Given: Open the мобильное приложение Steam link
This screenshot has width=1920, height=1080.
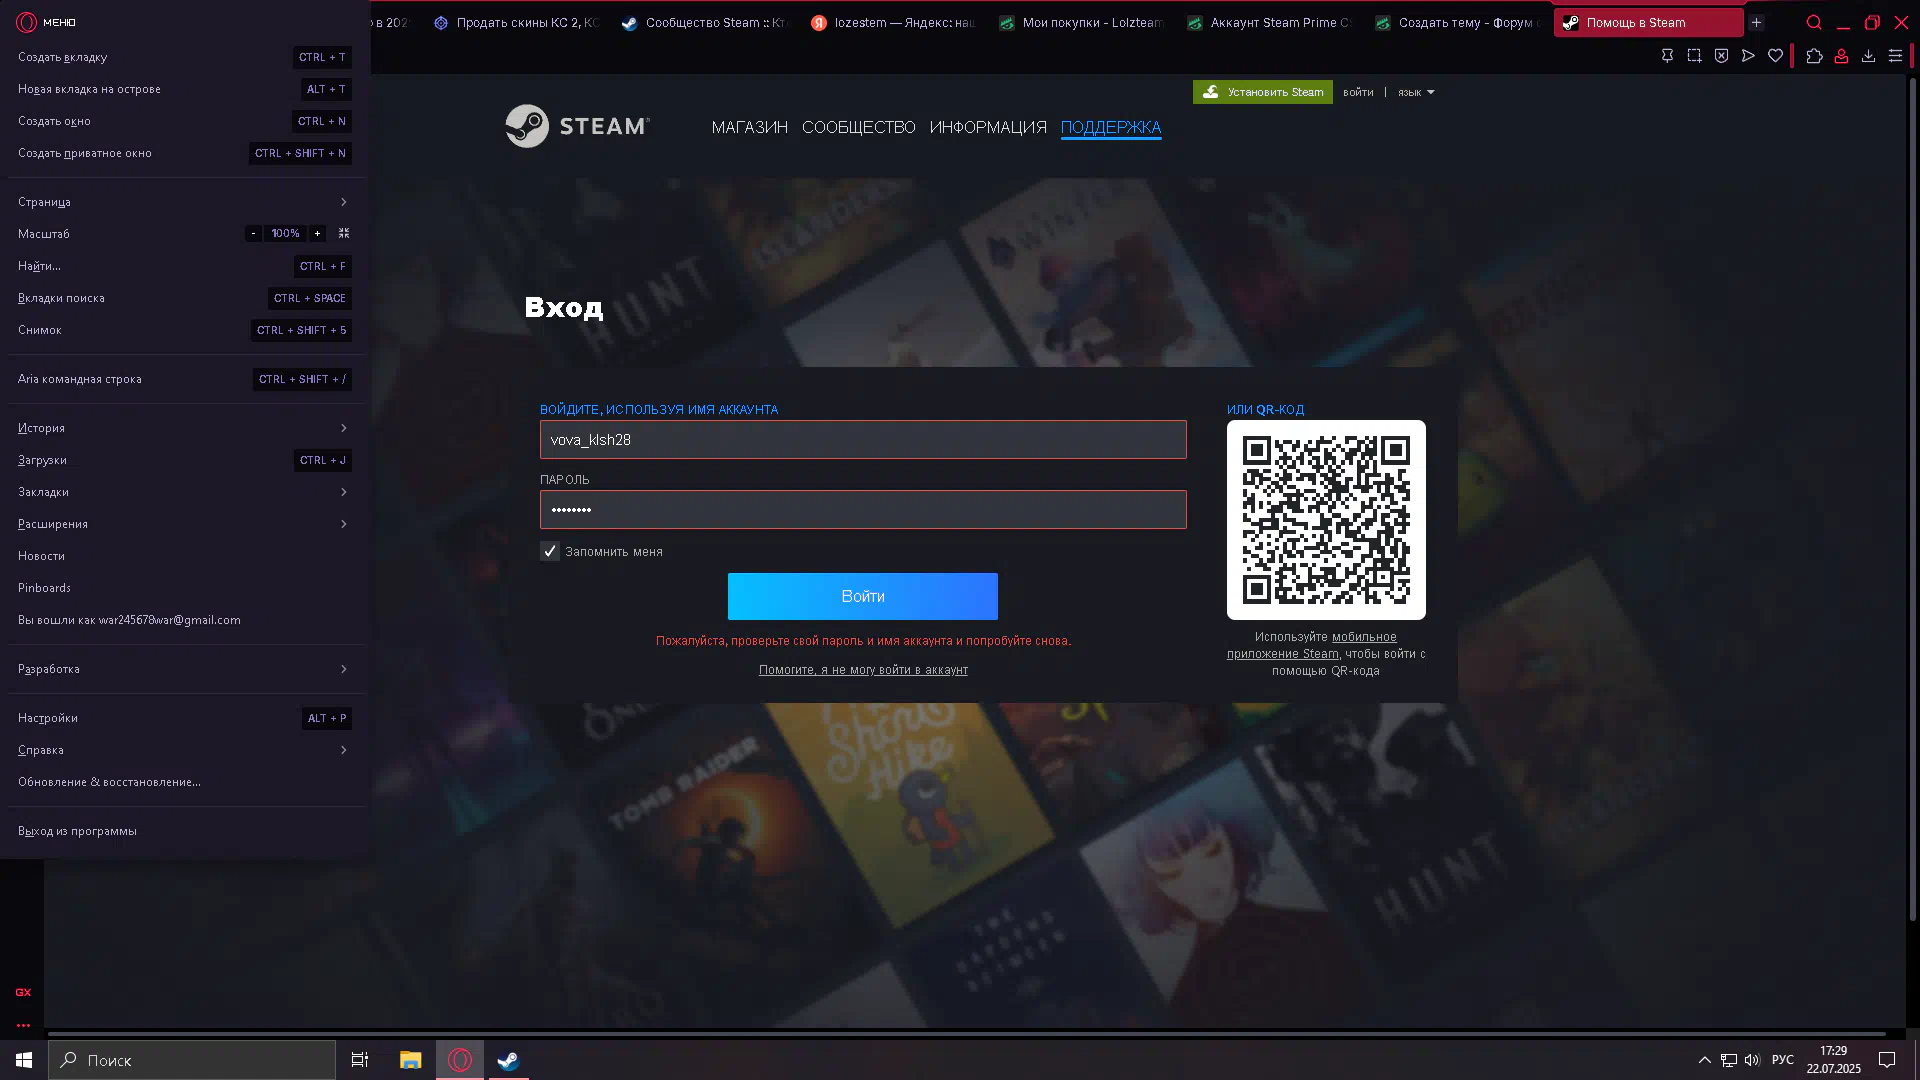Looking at the screenshot, I should coord(1312,645).
